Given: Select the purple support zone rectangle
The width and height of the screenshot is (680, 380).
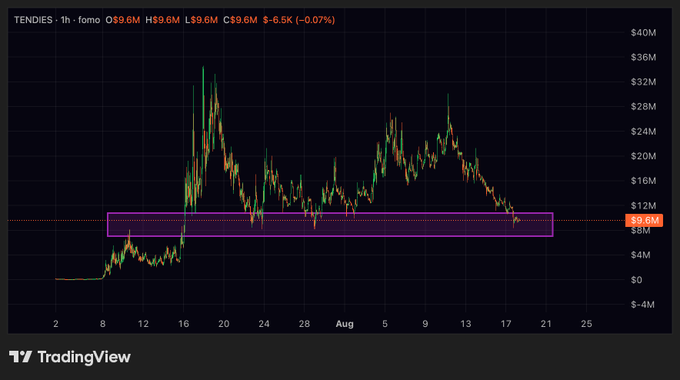Looking at the screenshot, I should [x=330, y=225].
